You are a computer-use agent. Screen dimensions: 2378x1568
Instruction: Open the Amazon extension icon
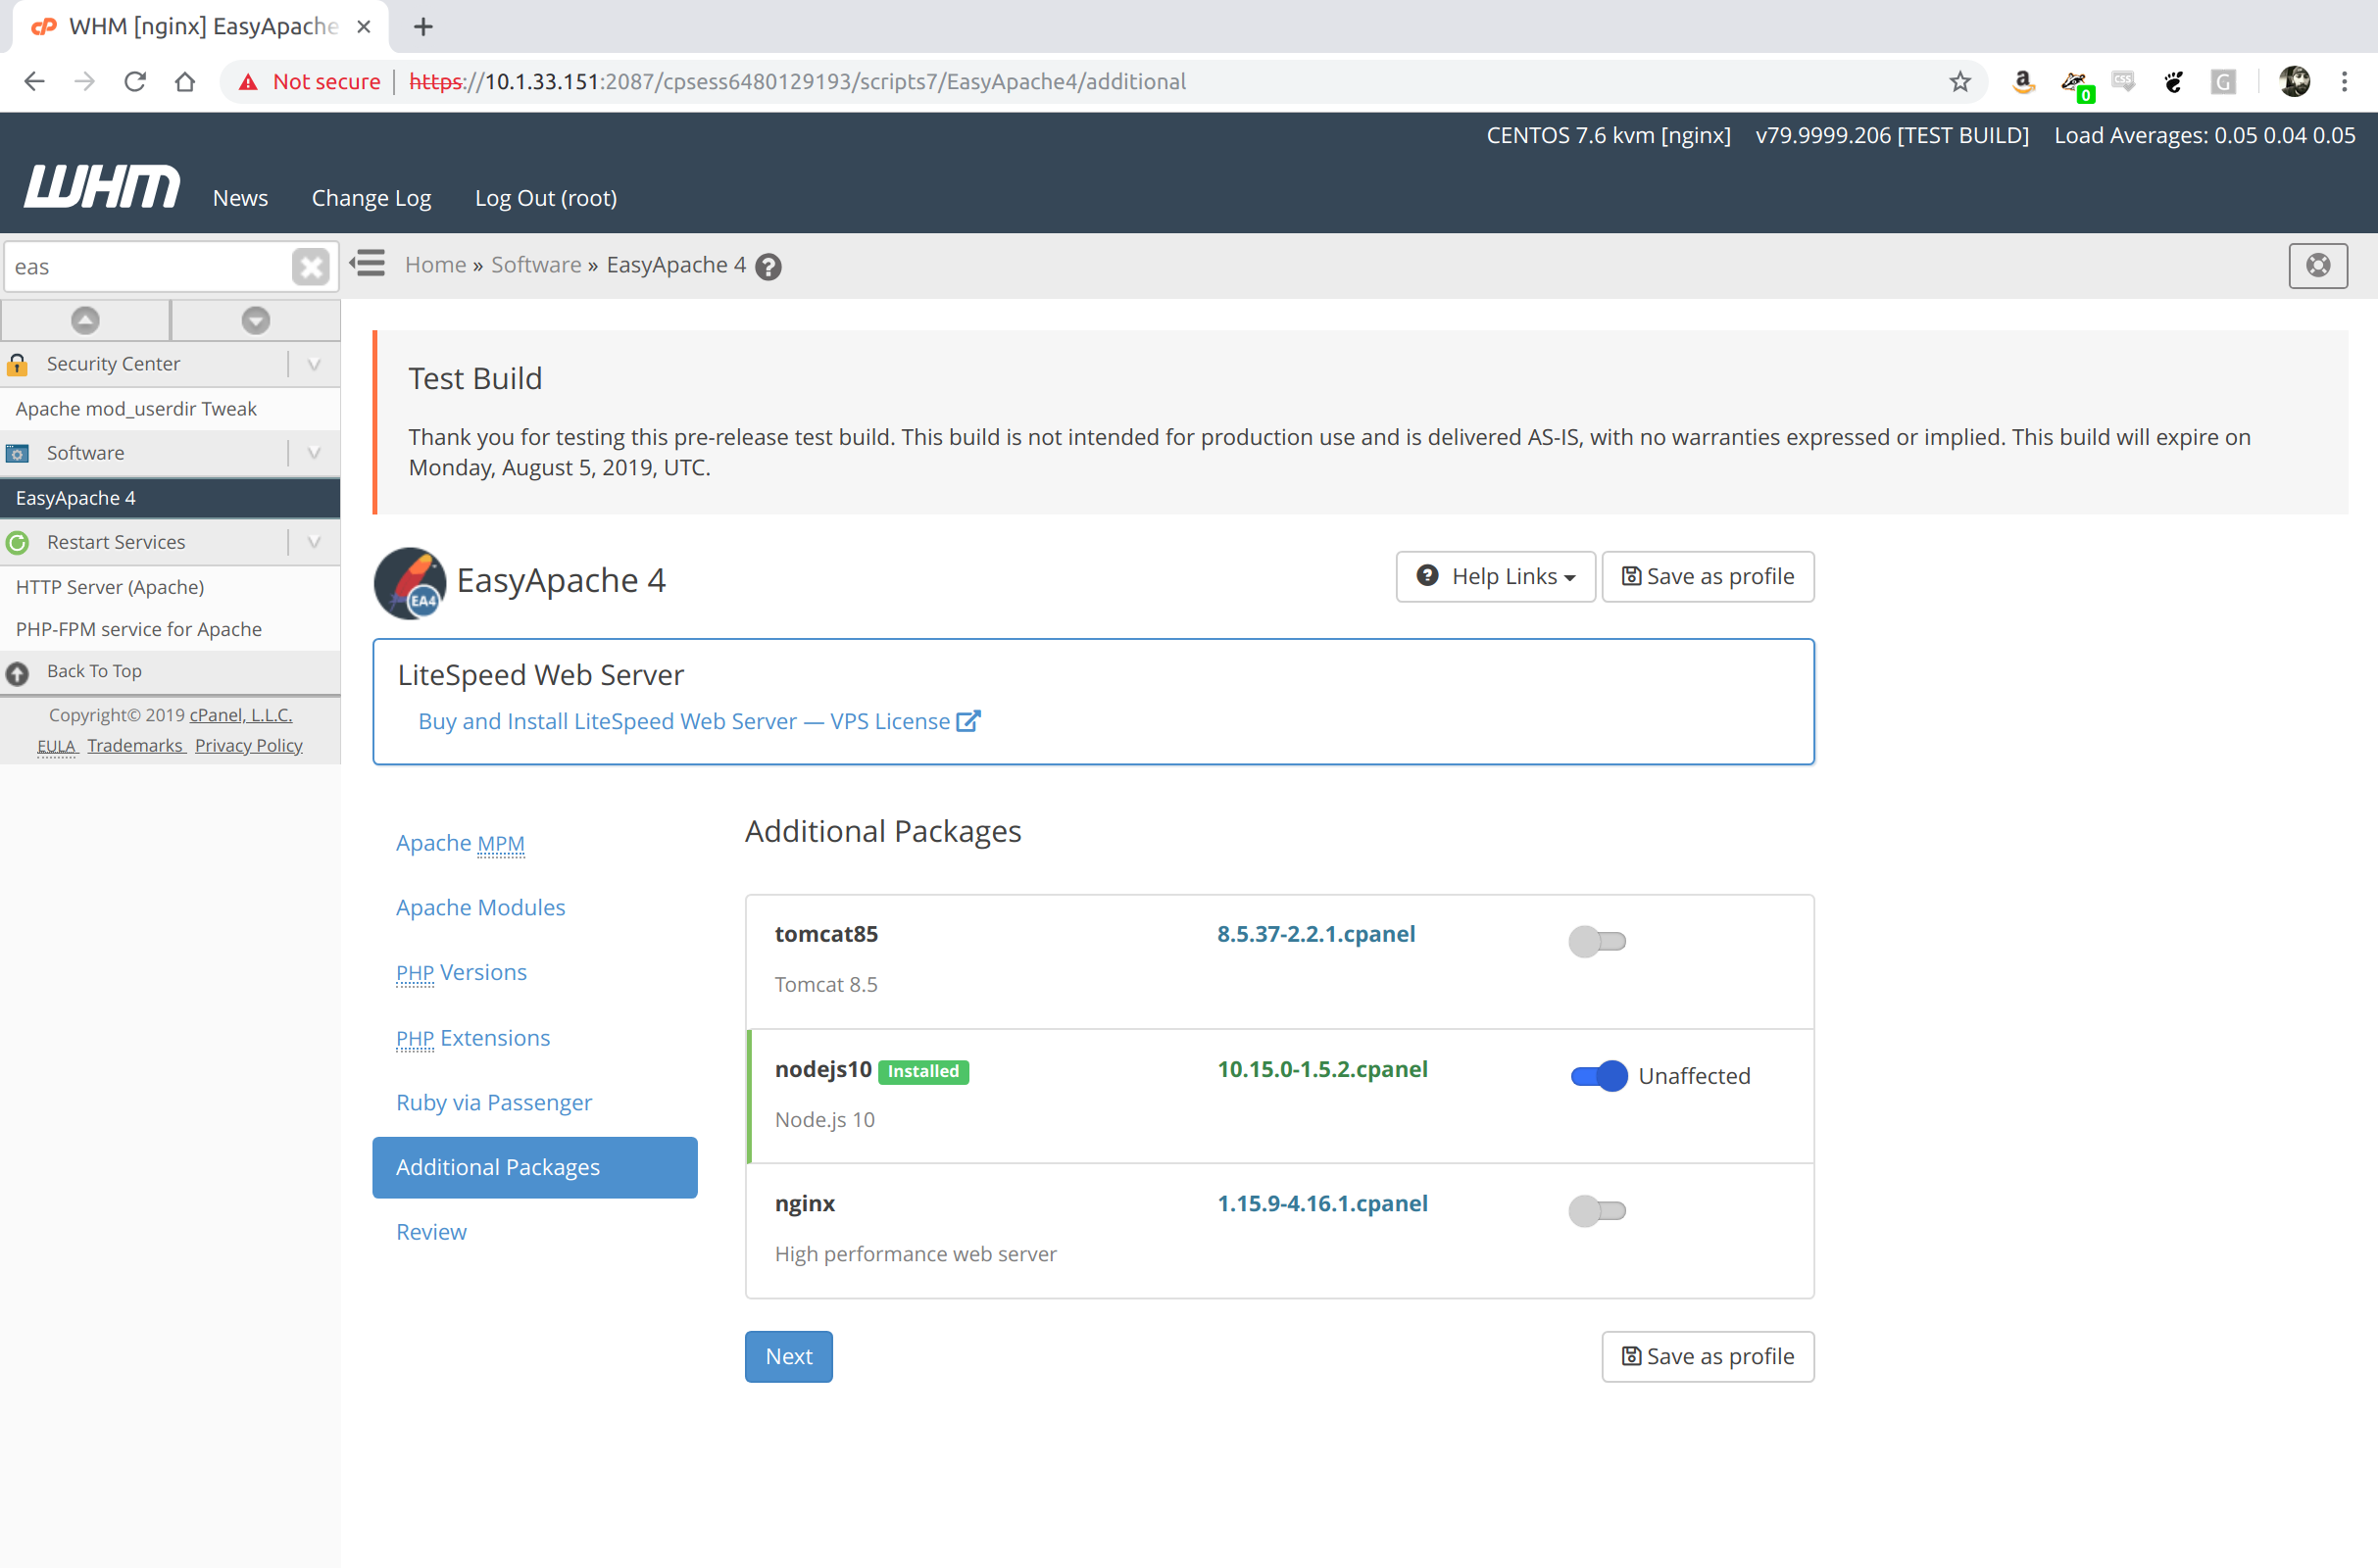coord(2023,82)
